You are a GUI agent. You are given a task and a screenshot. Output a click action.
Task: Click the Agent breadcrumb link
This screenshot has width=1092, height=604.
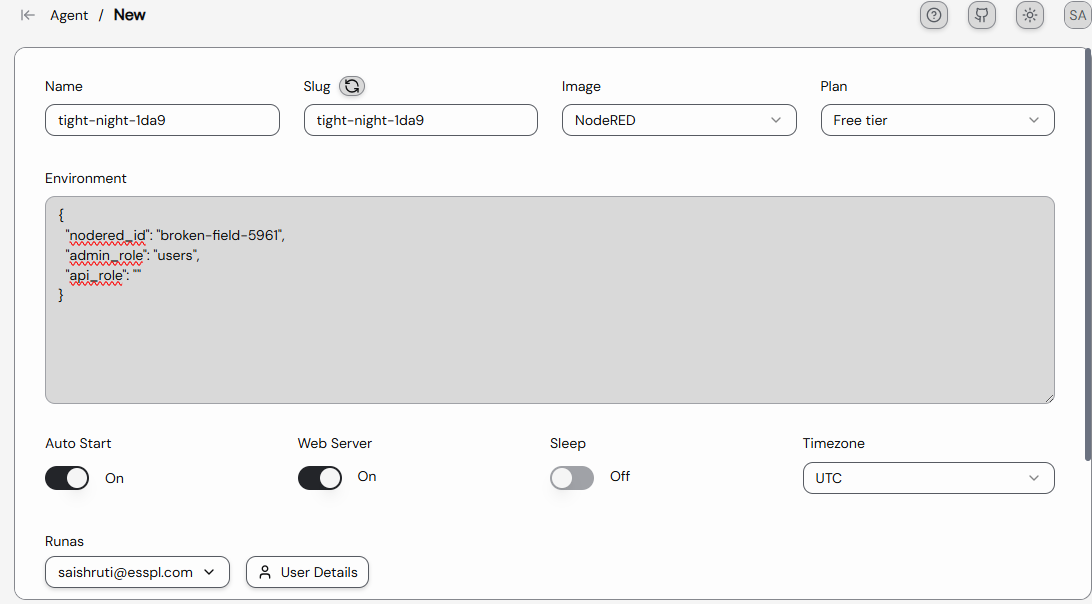69,15
